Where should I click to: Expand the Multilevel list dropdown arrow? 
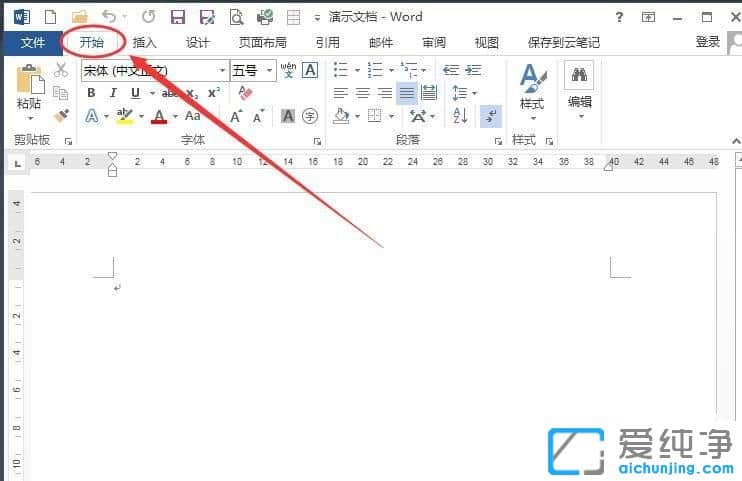(424, 71)
